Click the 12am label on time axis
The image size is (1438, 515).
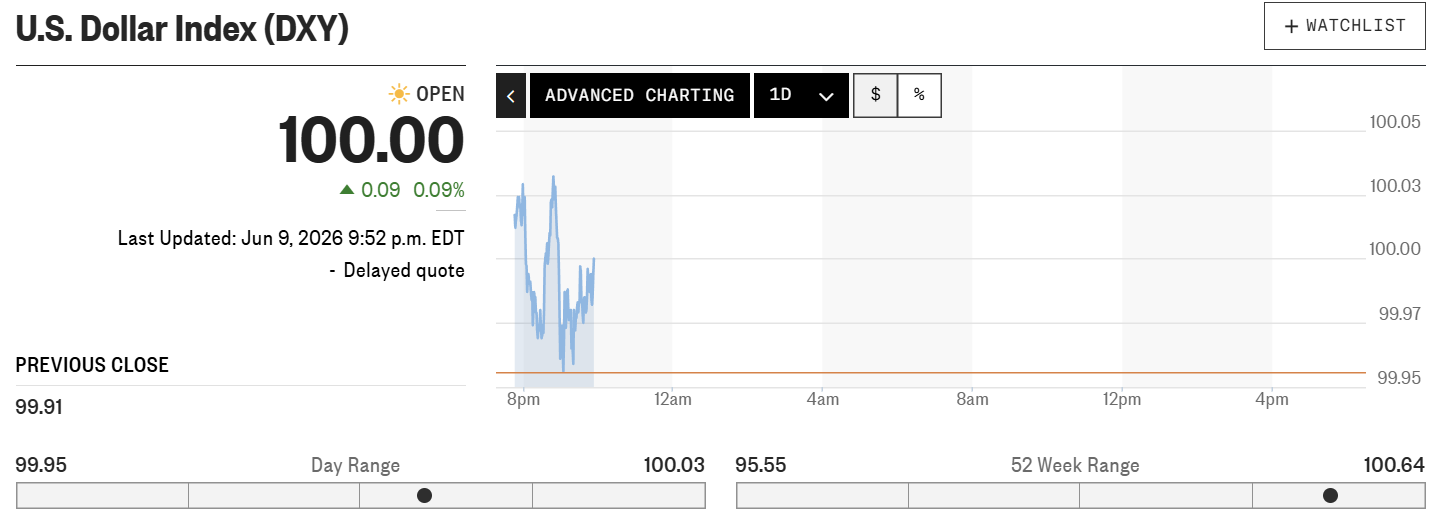pyautogui.click(x=672, y=400)
